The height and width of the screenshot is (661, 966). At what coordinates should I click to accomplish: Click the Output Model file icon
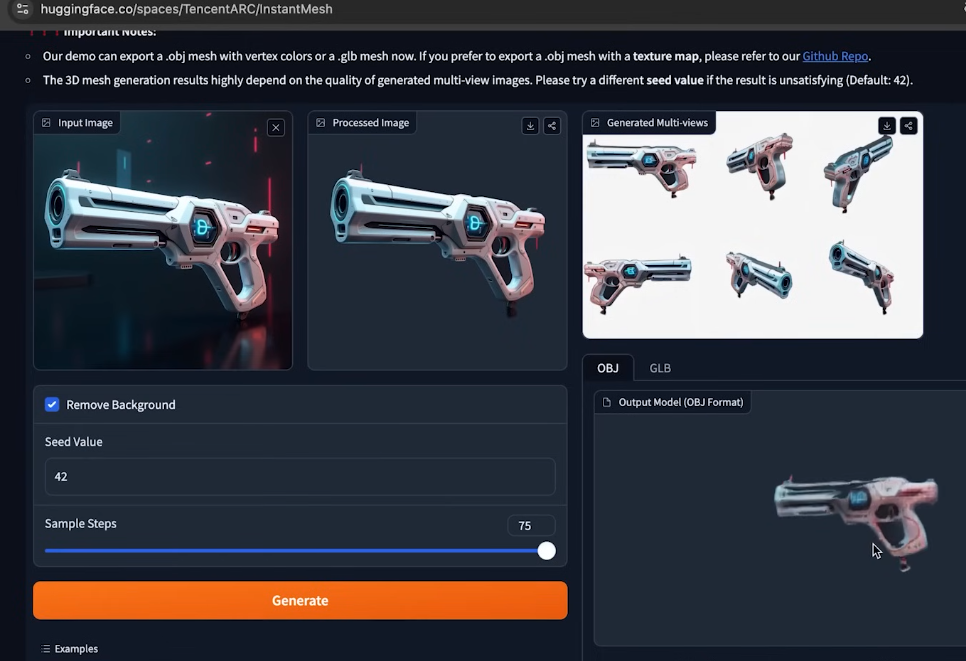coord(607,402)
